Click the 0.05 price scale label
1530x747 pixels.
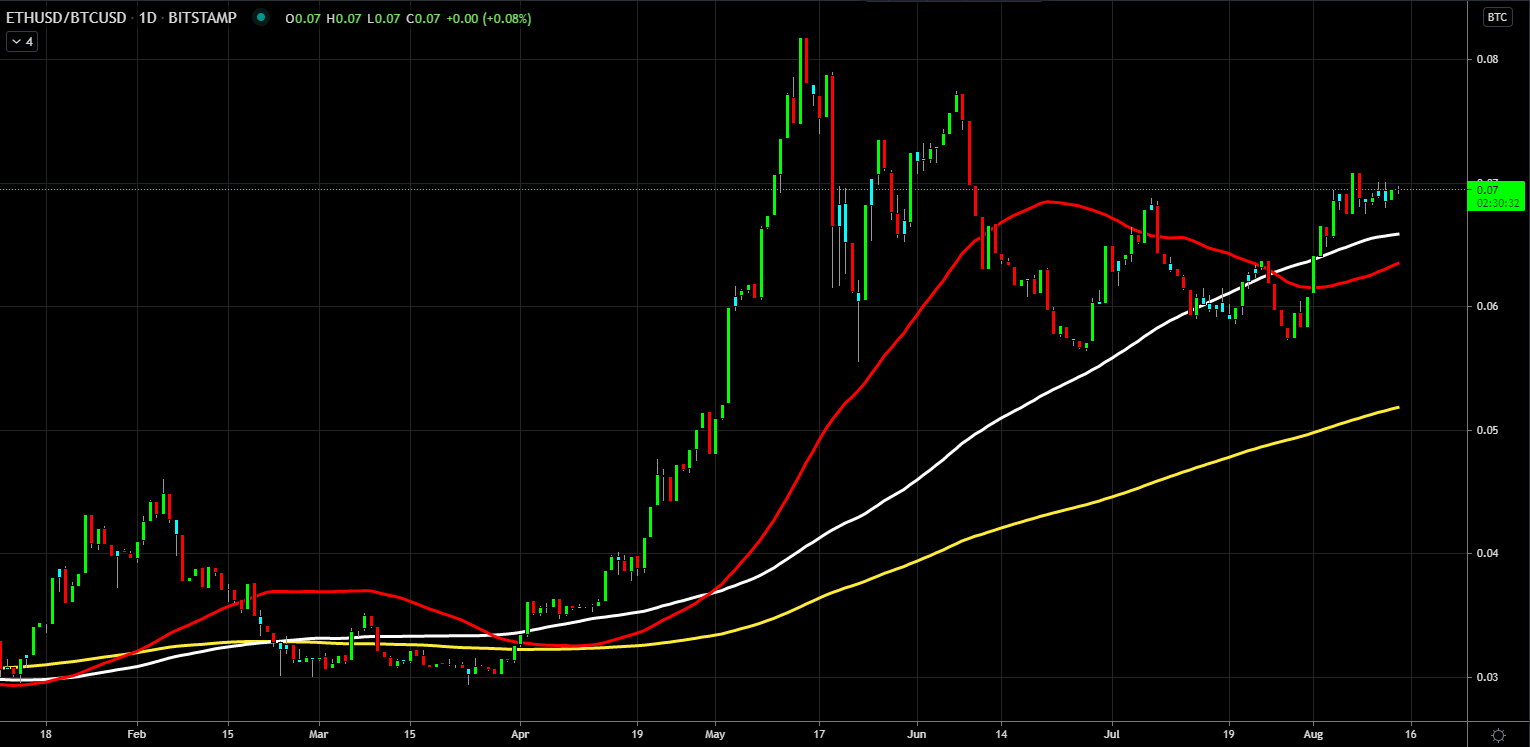point(1487,430)
